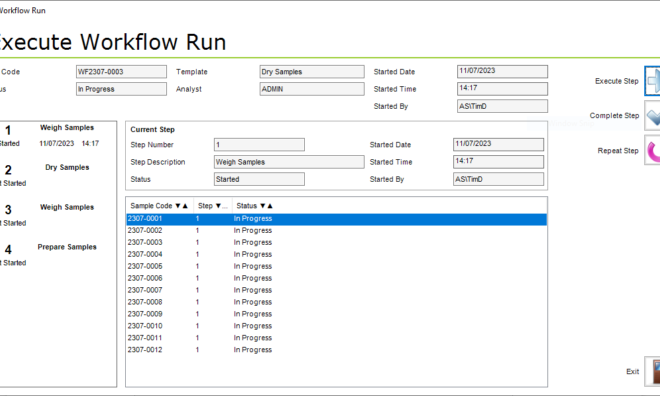
Task: Click the Template field Dry Samples
Action: point(312,72)
